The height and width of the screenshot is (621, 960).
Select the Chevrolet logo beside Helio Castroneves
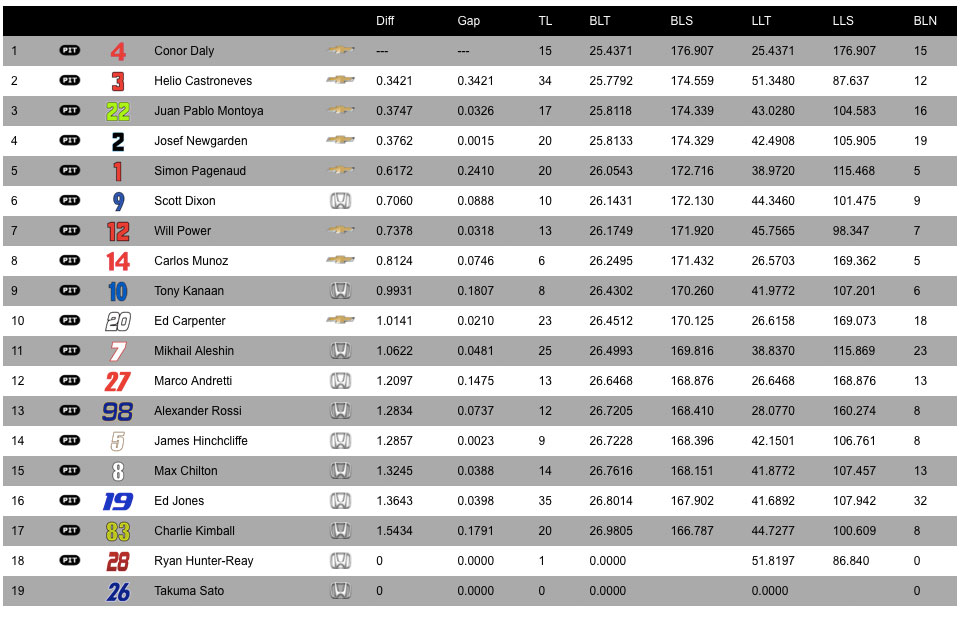(340, 80)
